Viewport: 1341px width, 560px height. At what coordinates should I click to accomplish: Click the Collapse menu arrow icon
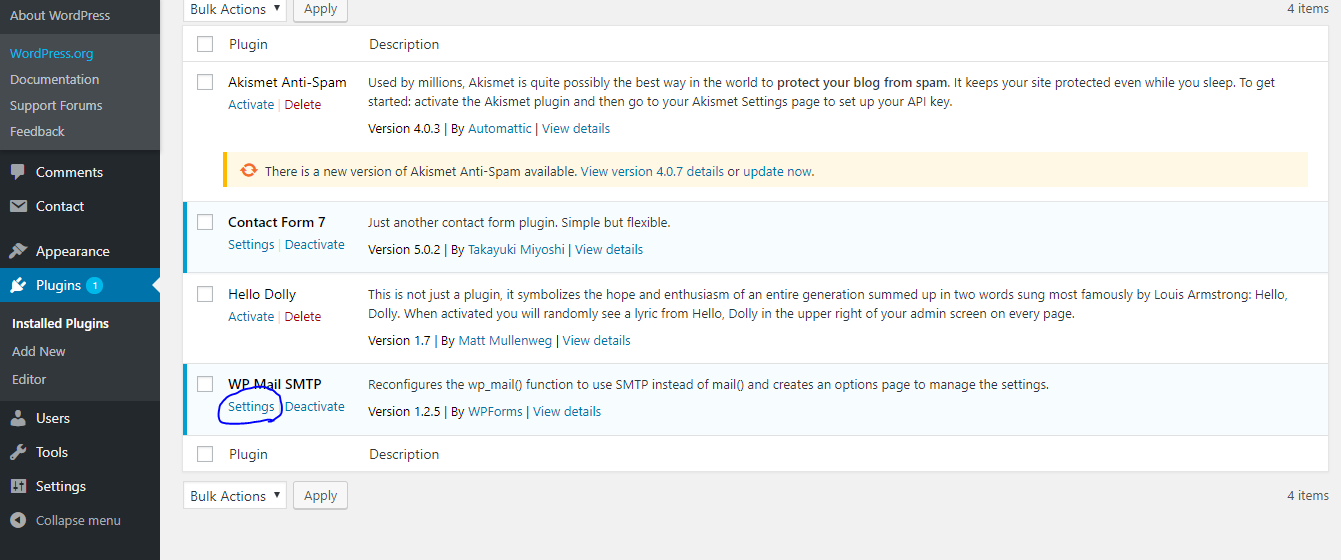(x=18, y=520)
